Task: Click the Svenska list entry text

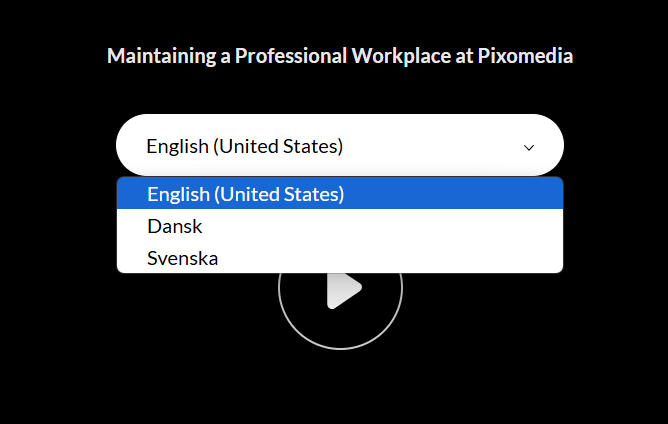Action: coord(182,258)
